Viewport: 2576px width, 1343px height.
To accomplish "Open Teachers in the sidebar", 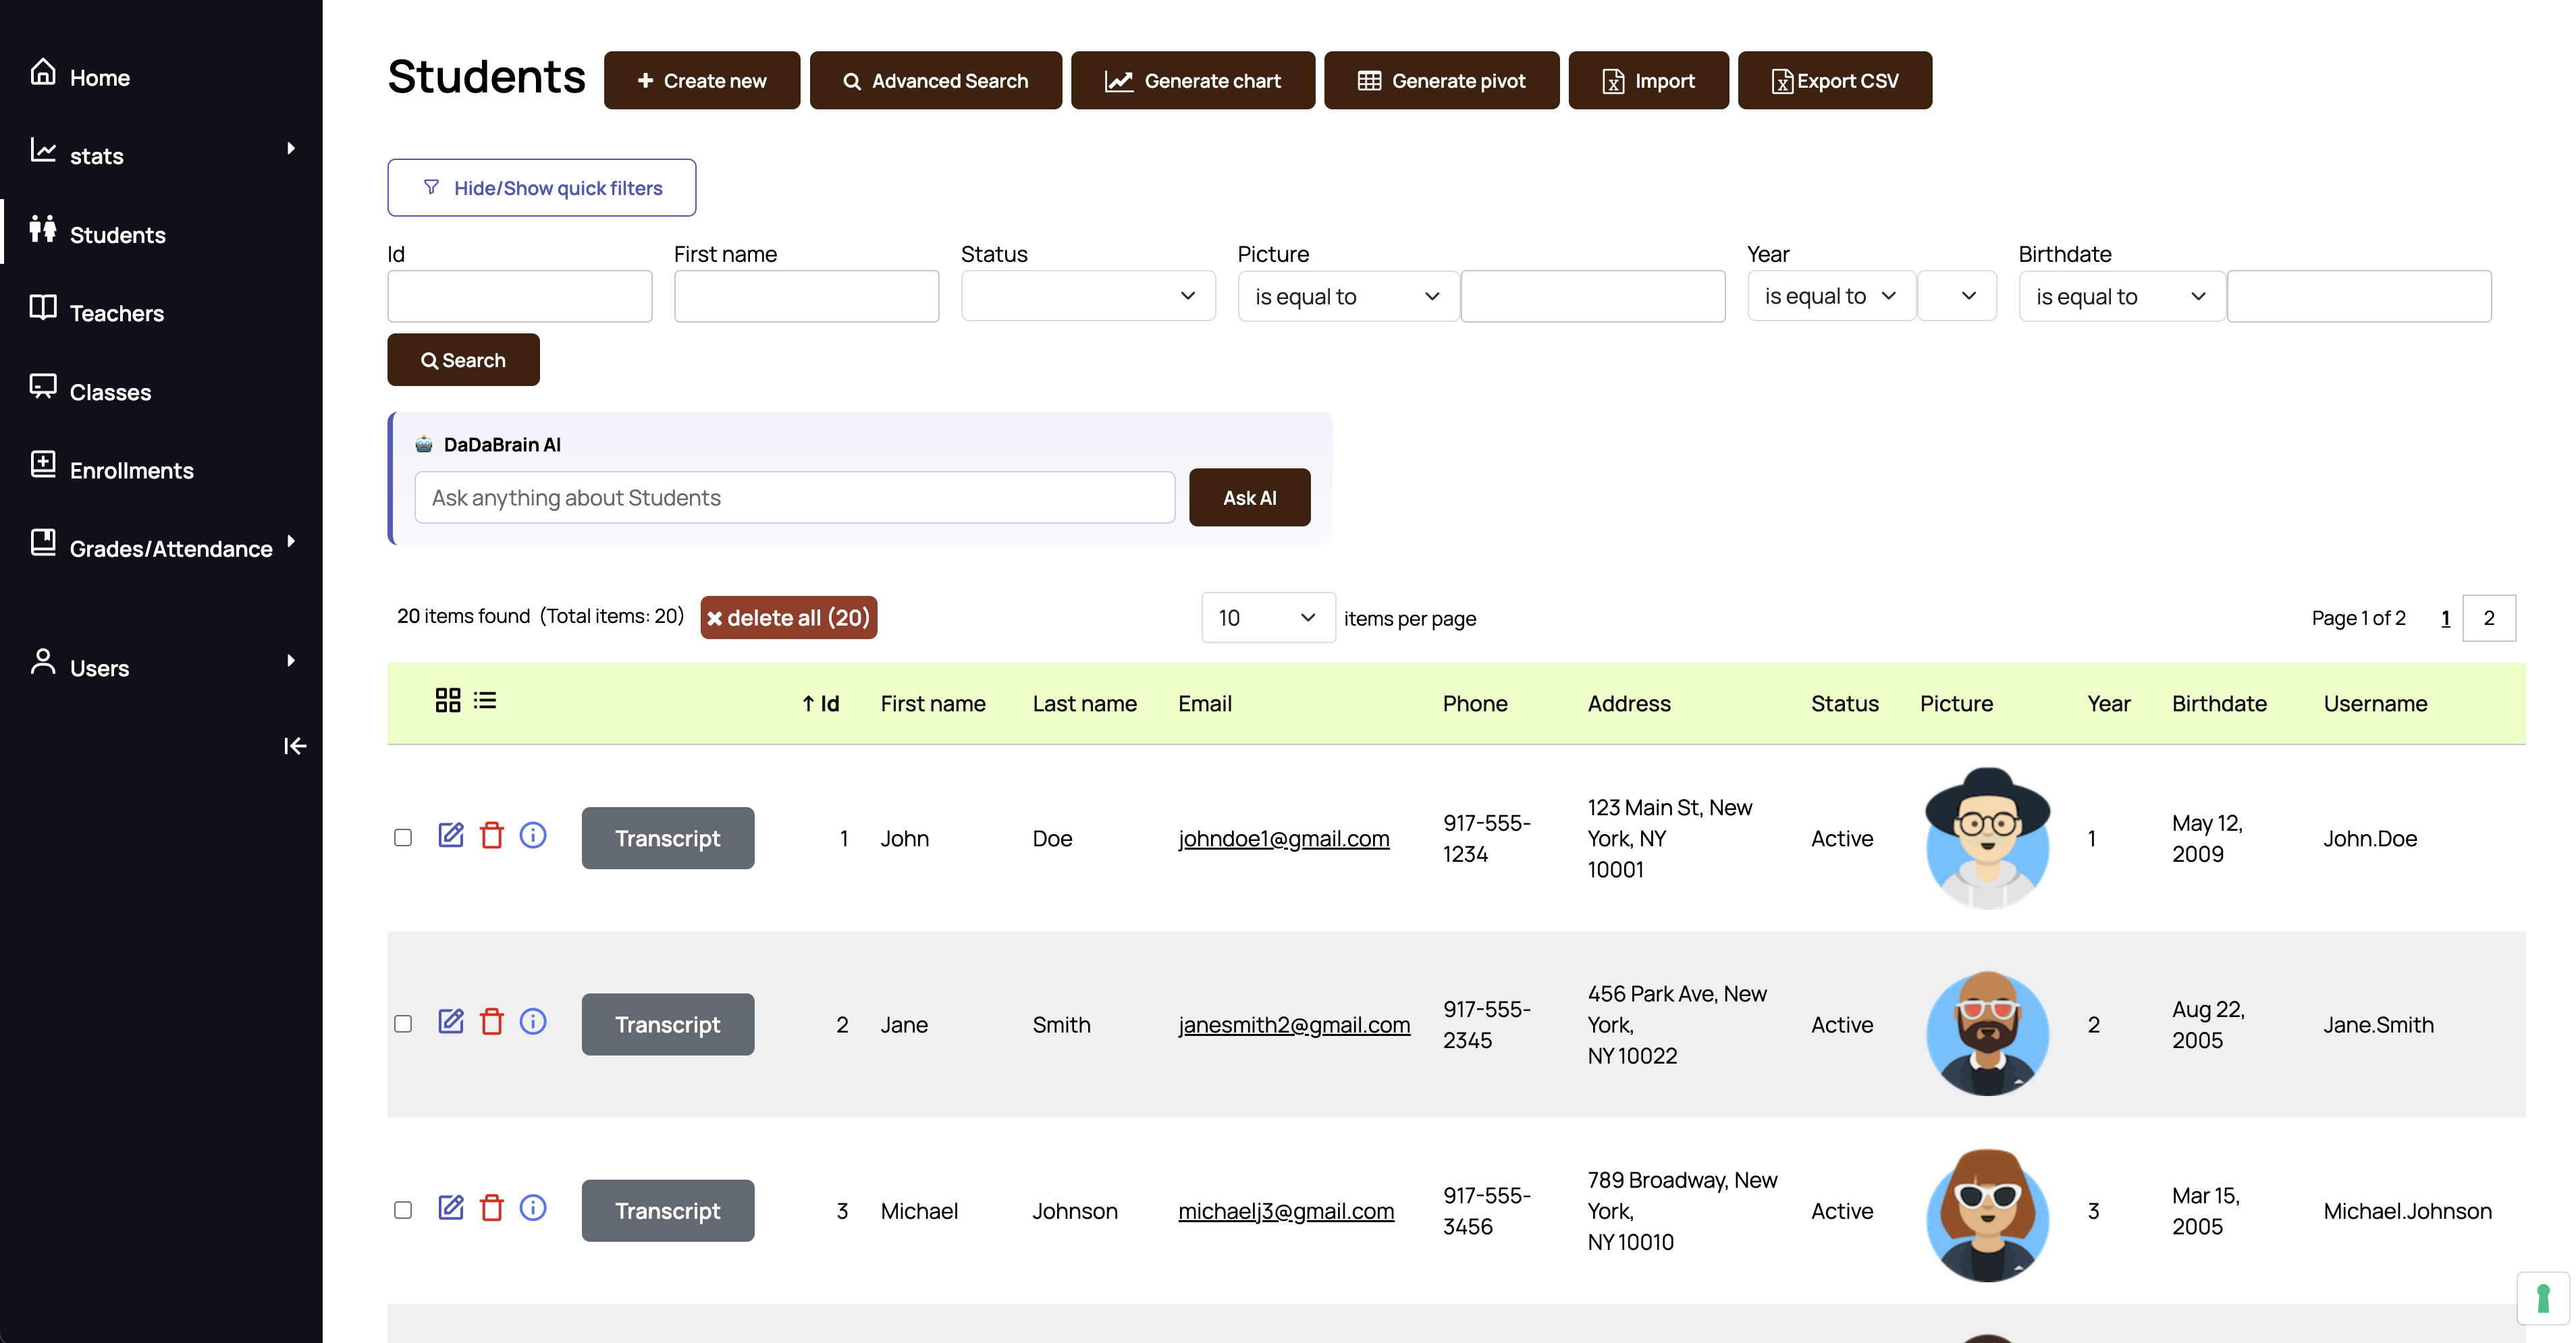I will (116, 313).
